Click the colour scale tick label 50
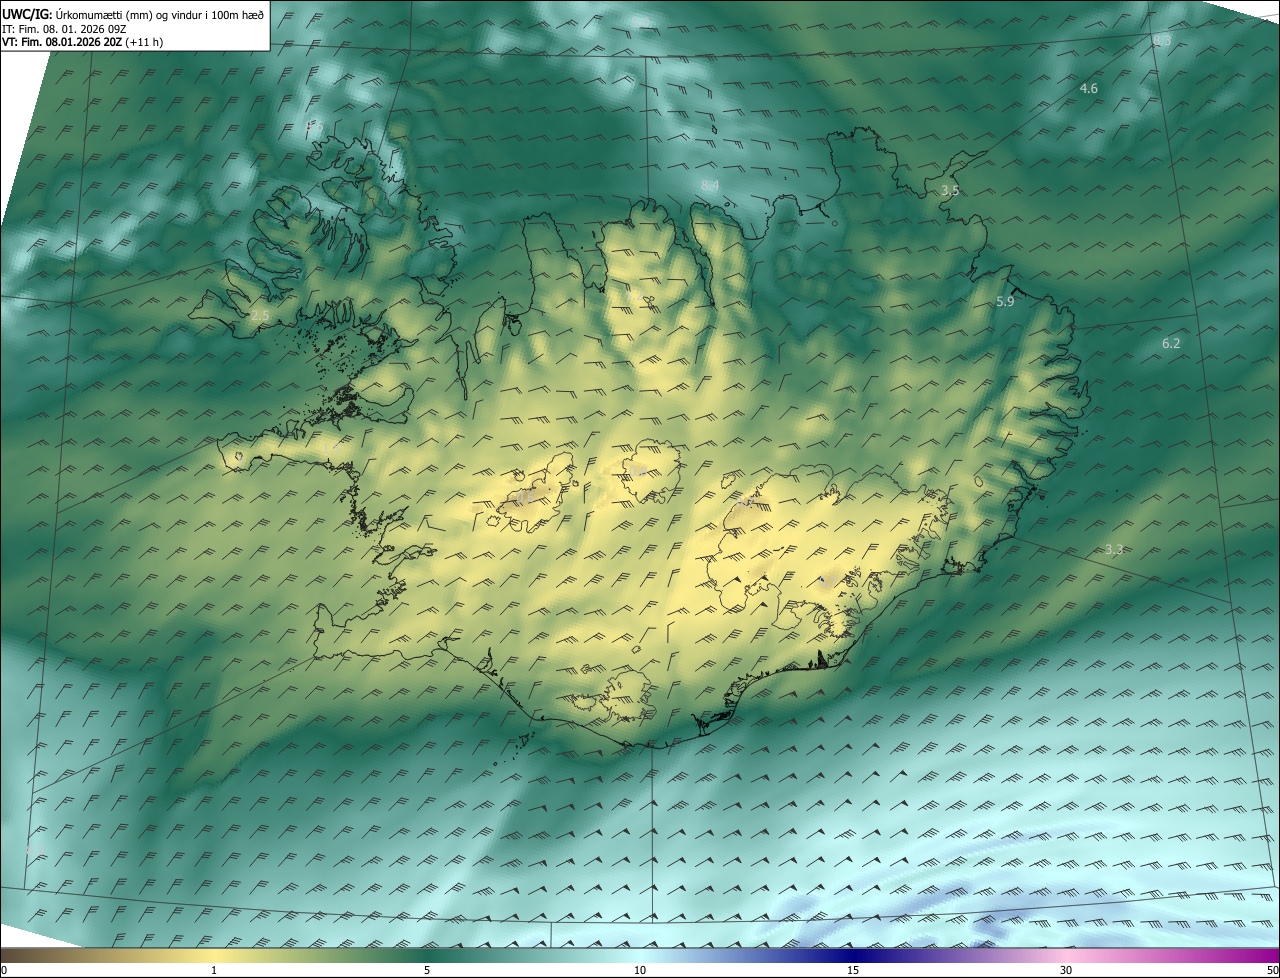1280x978 pixels. [x=1272, y=970]
